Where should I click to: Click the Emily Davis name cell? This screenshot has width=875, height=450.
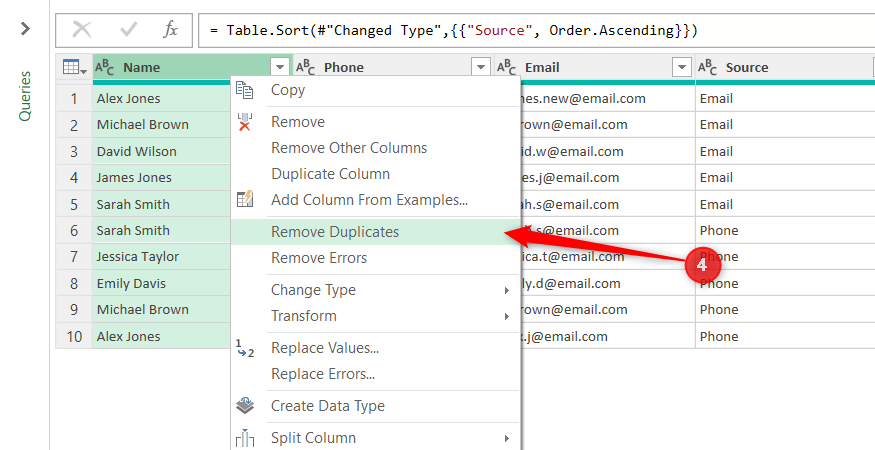click(x=162, y=284)
